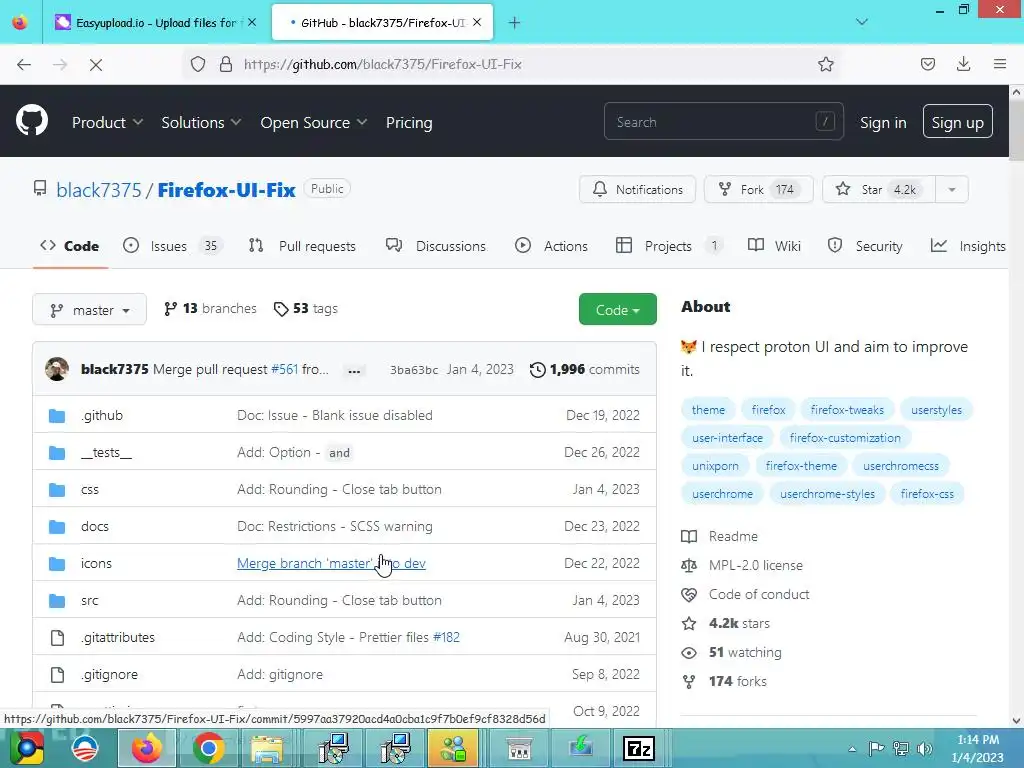1024x768 pixels.
Task: Open the green Code dropdown
Action: click(x=617, y=310)
